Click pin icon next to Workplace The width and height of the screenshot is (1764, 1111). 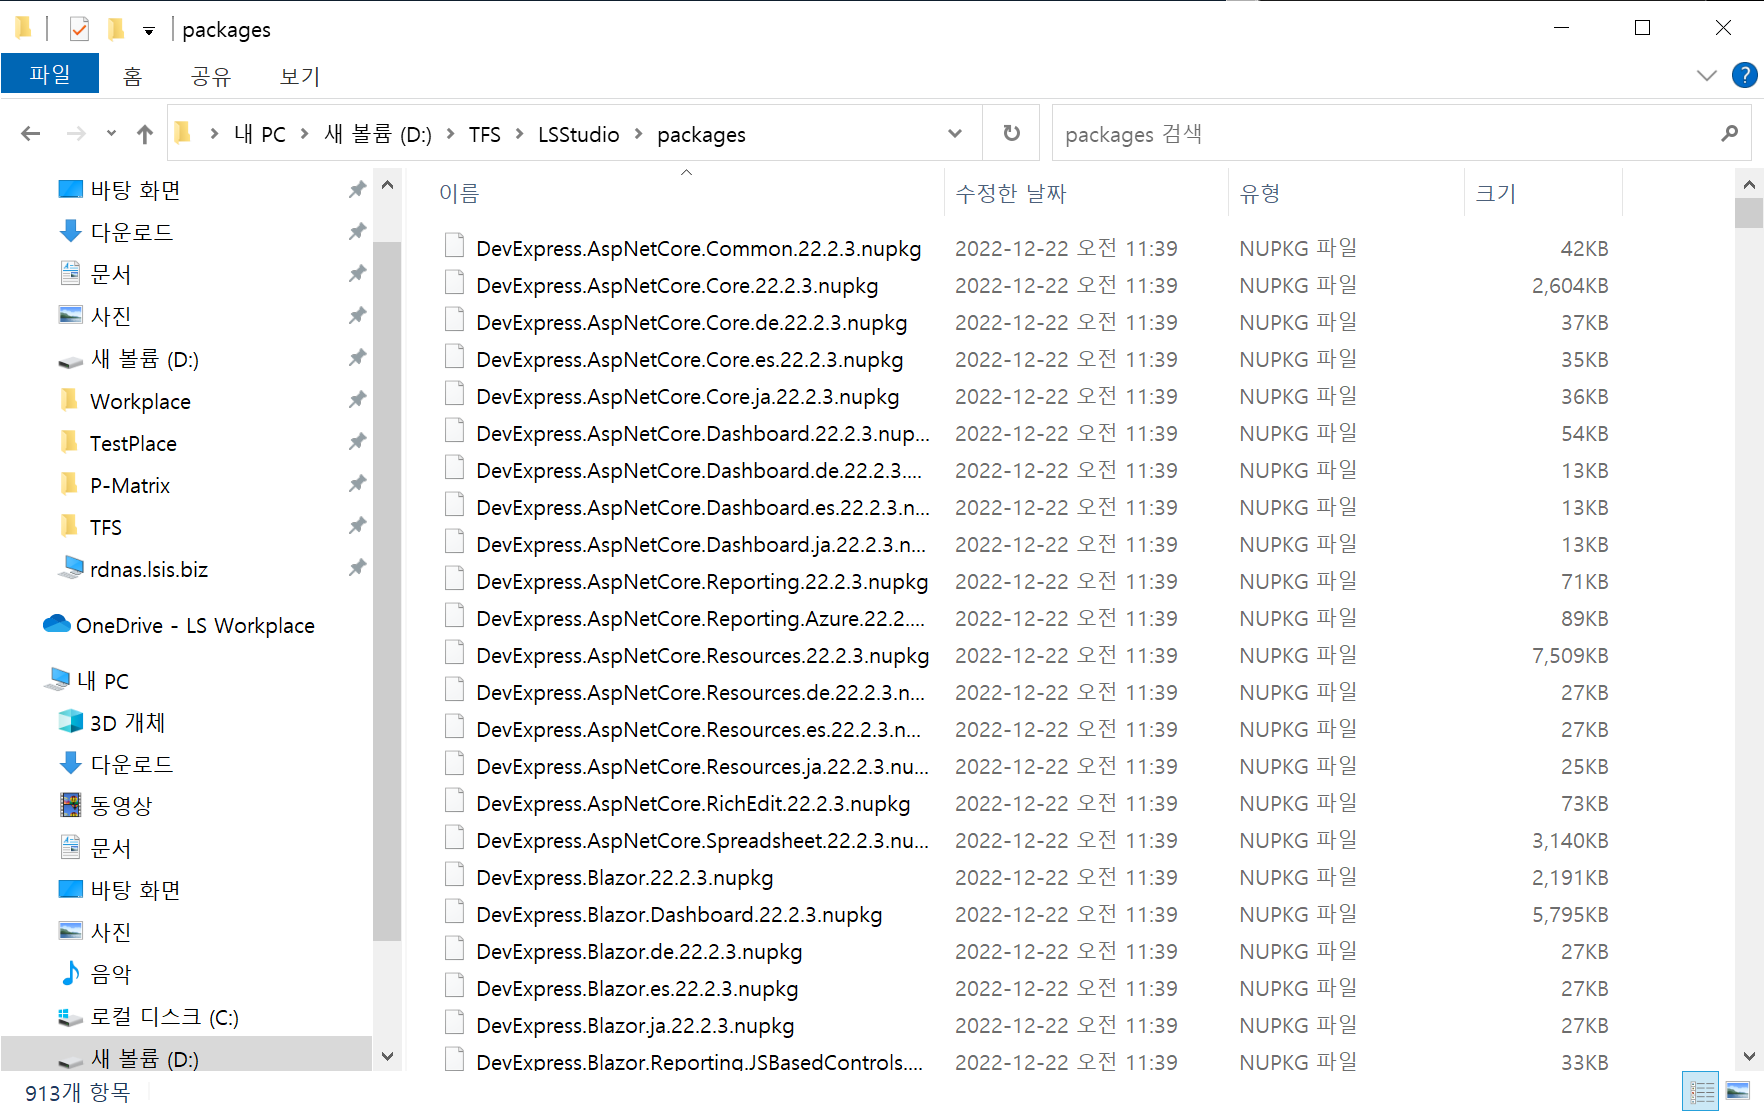[357, 400]
